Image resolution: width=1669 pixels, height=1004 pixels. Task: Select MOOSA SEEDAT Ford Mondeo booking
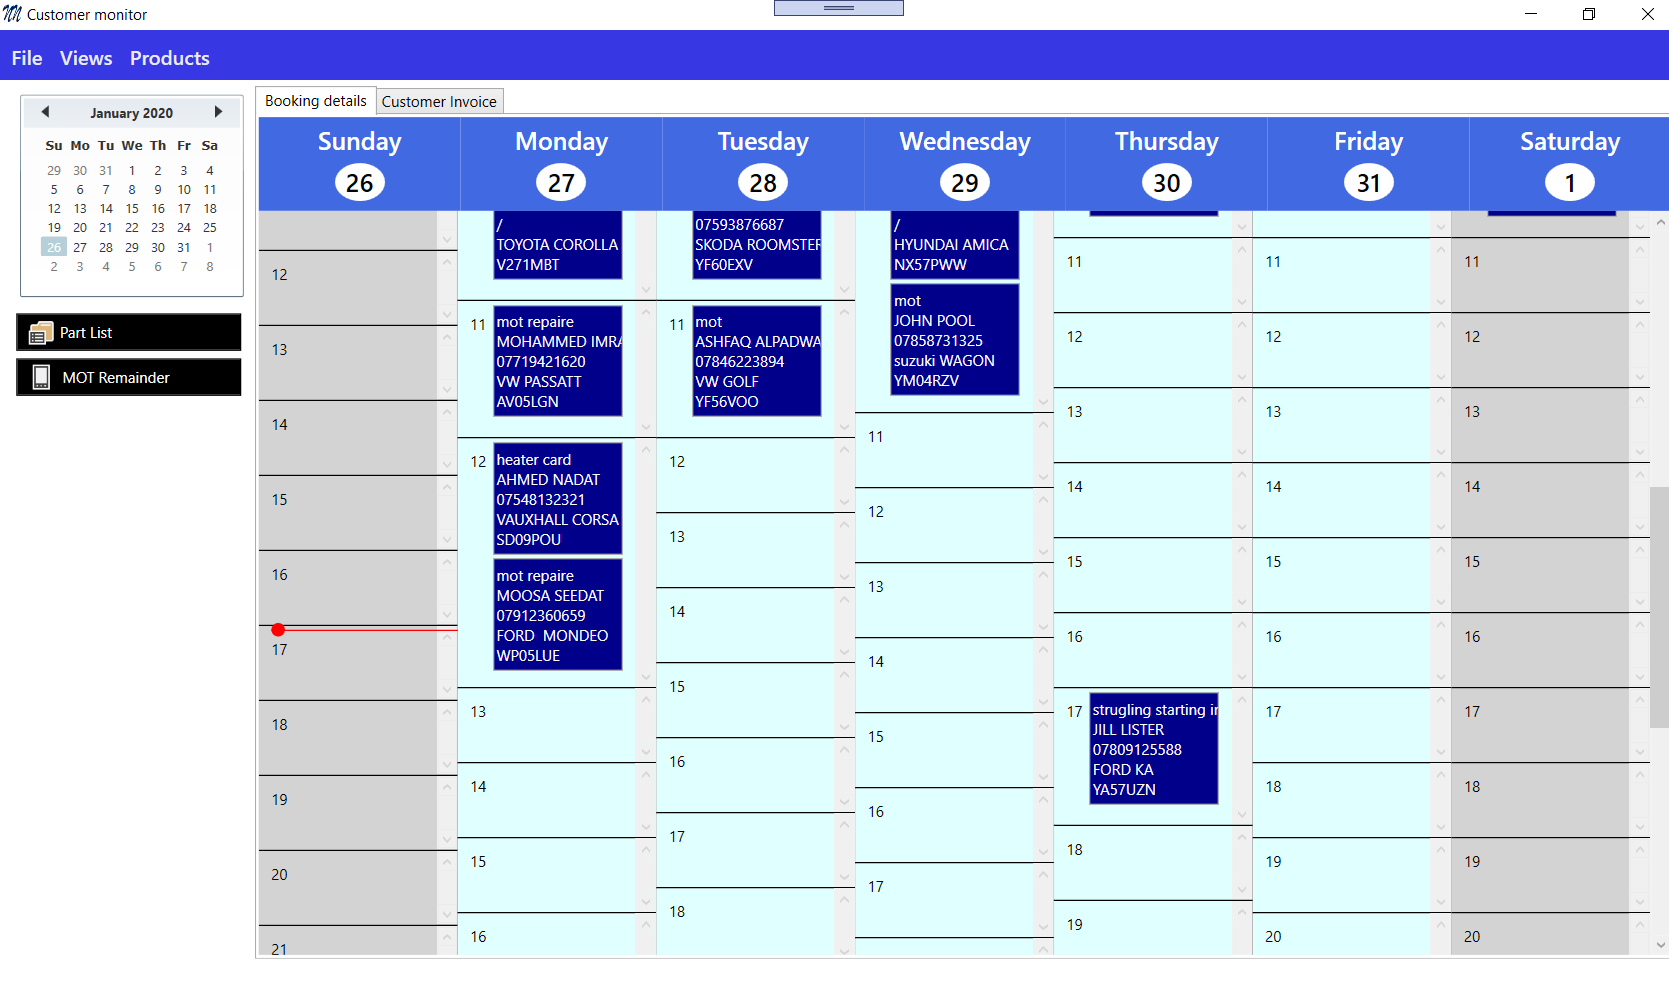click(558, 615)
